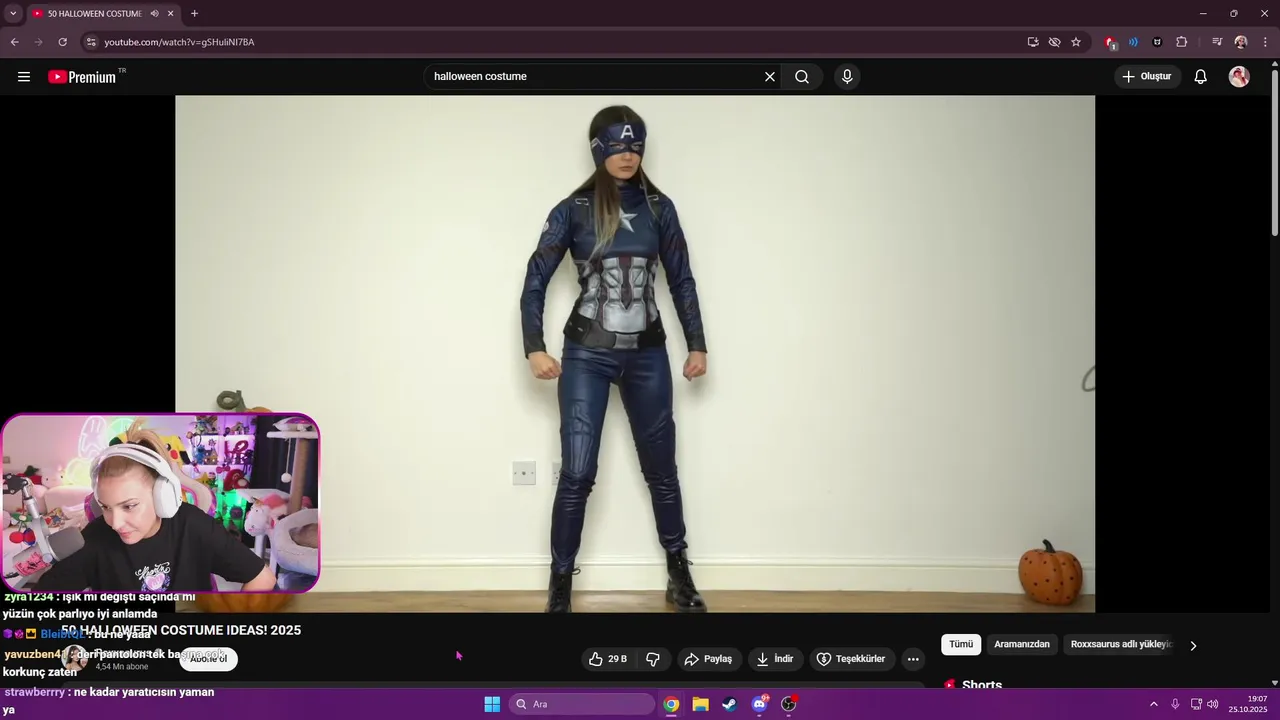Start voice search with the microphone
1280x720 pixels.
tap(847, 77)
